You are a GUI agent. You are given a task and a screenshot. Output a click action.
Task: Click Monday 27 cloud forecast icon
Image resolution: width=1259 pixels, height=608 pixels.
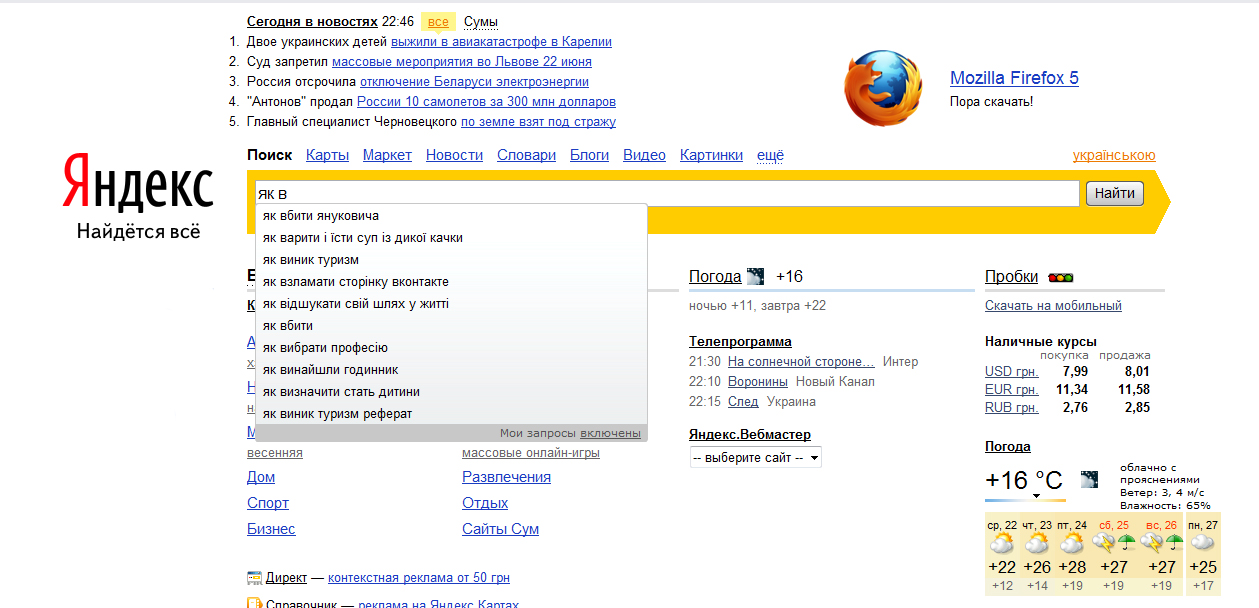(1204, 543)
